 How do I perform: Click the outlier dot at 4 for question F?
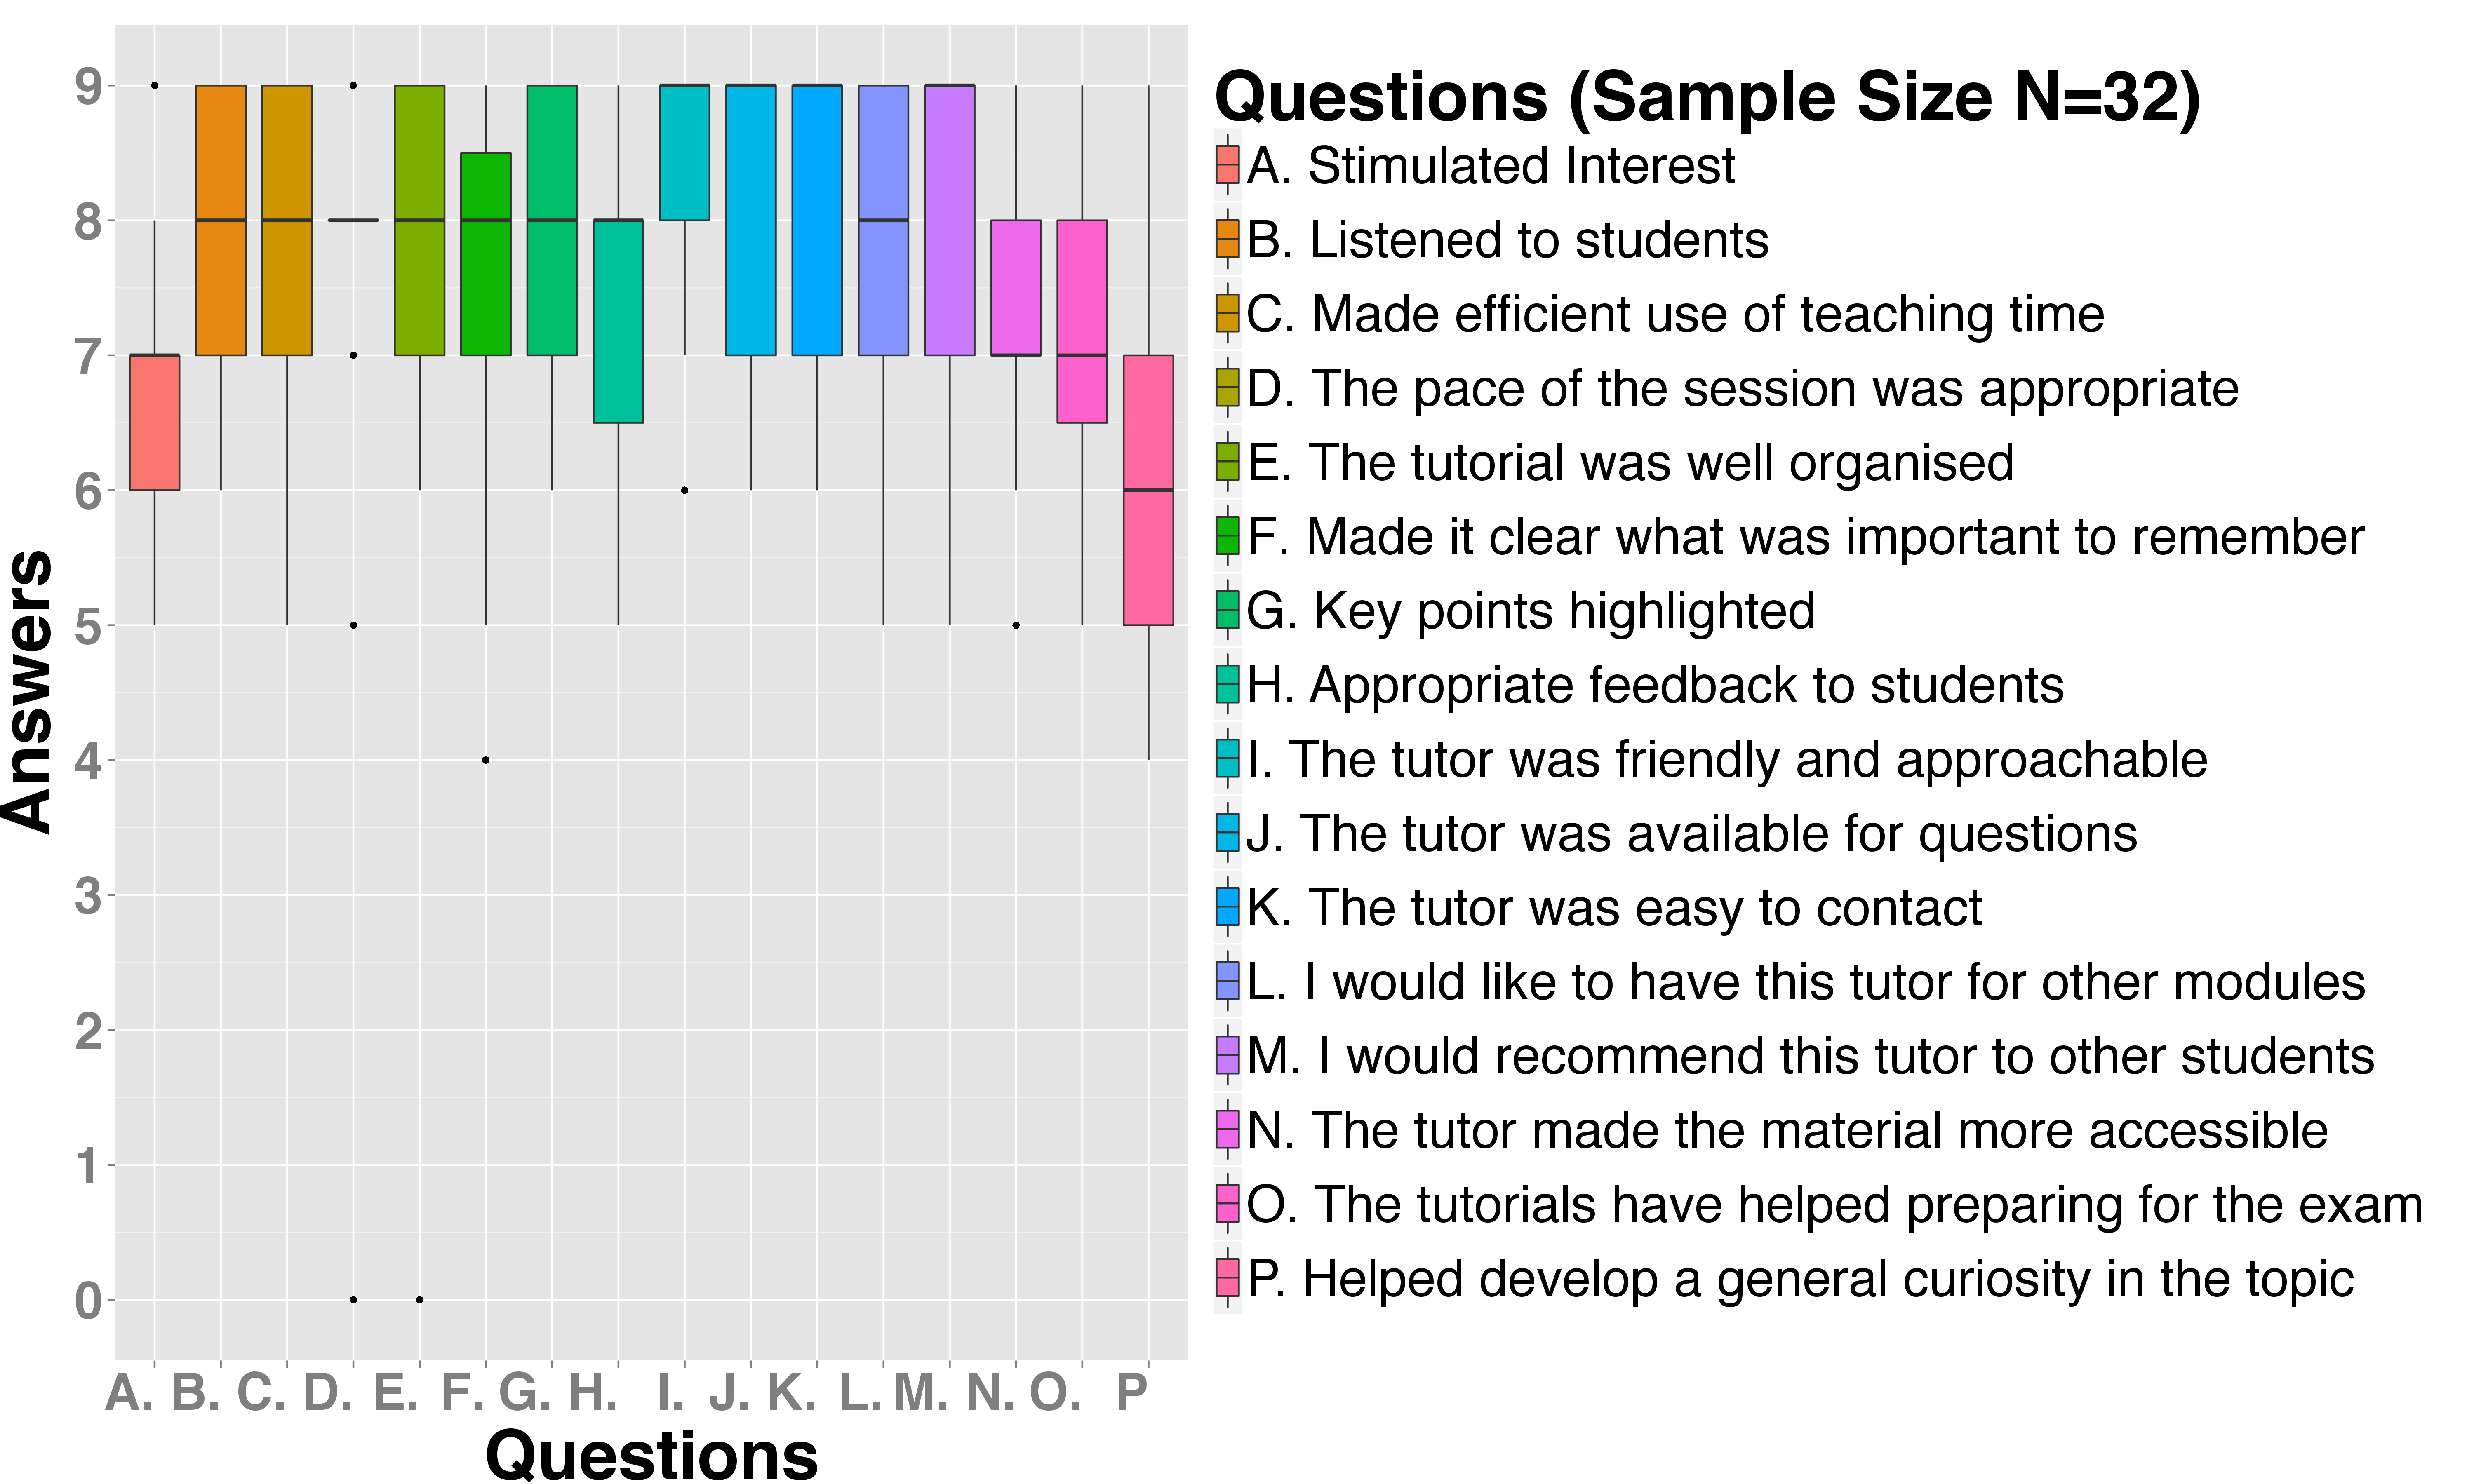(486, 760)
